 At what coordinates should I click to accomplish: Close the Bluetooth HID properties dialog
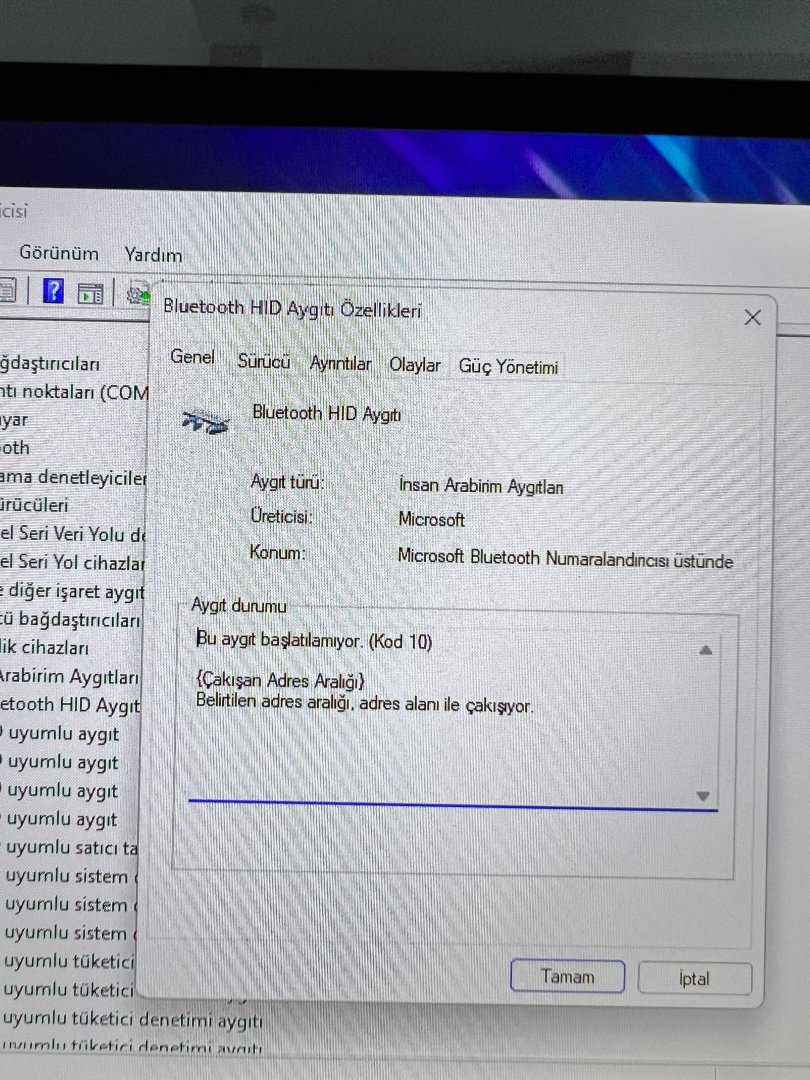coord(752,318)
